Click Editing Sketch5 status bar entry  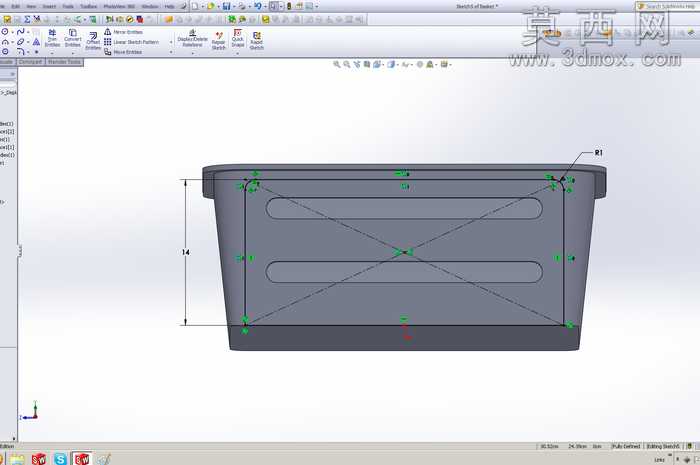[663, 446]
